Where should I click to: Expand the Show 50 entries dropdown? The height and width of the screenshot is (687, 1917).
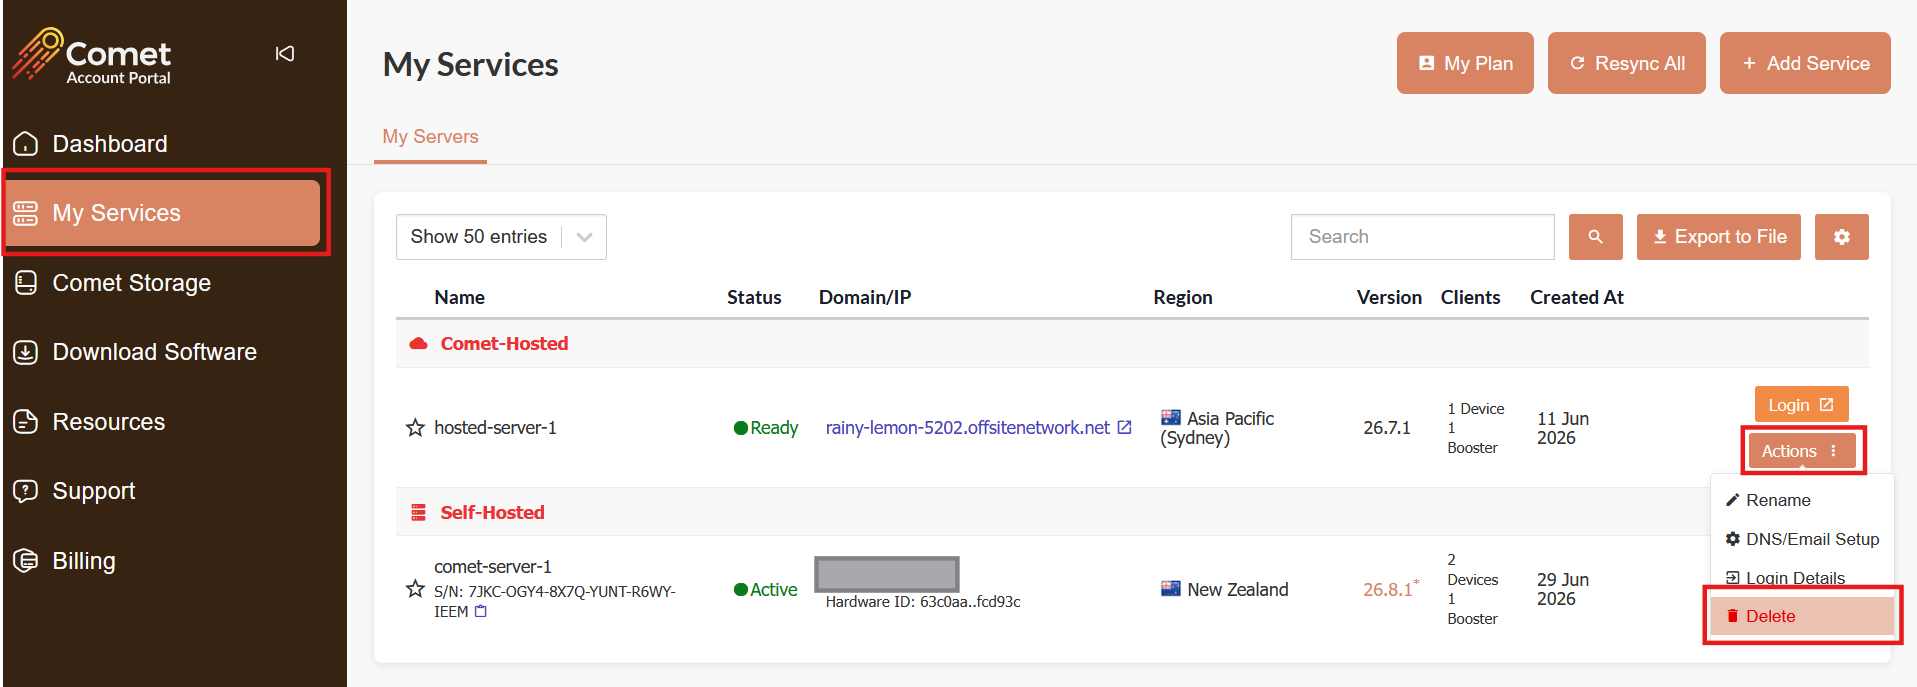(501, 237)
